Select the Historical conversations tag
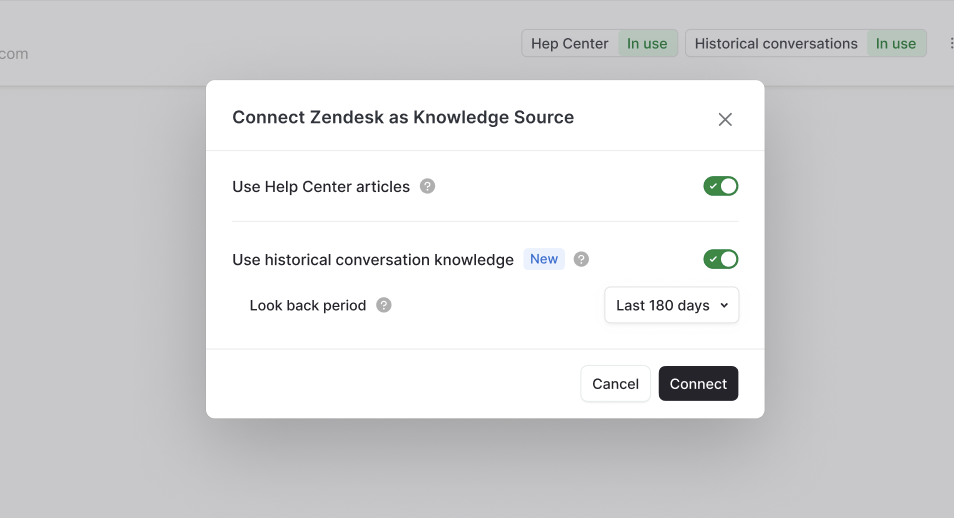The height and width of the screenshot is (518, 954). point(776,43)
